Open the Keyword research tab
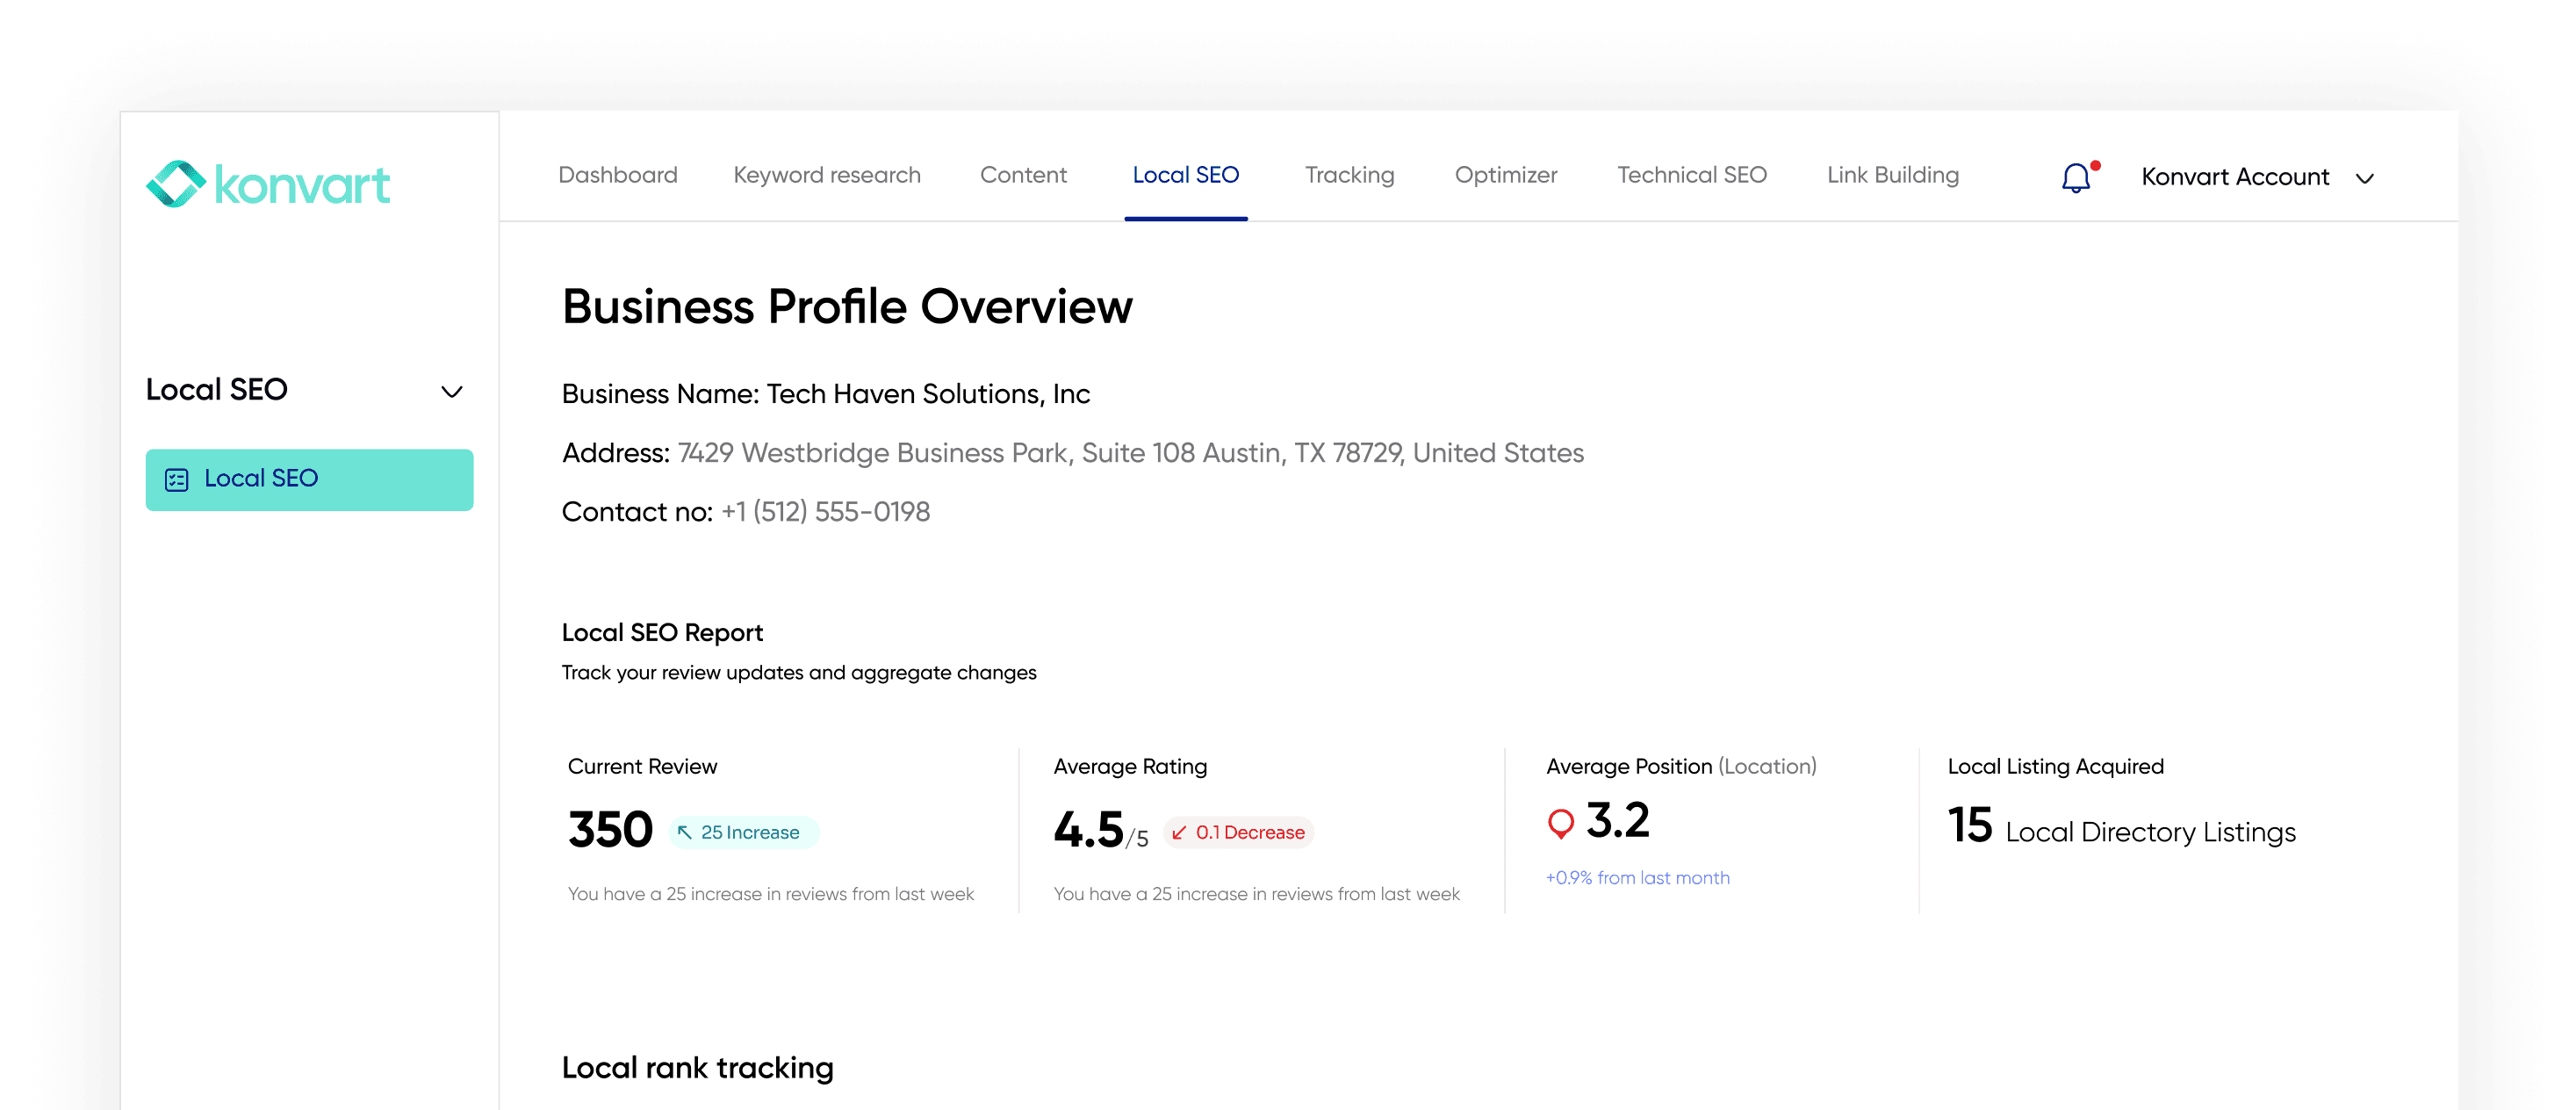Viewport: 2576px width, 1110px height. point(826,175)
